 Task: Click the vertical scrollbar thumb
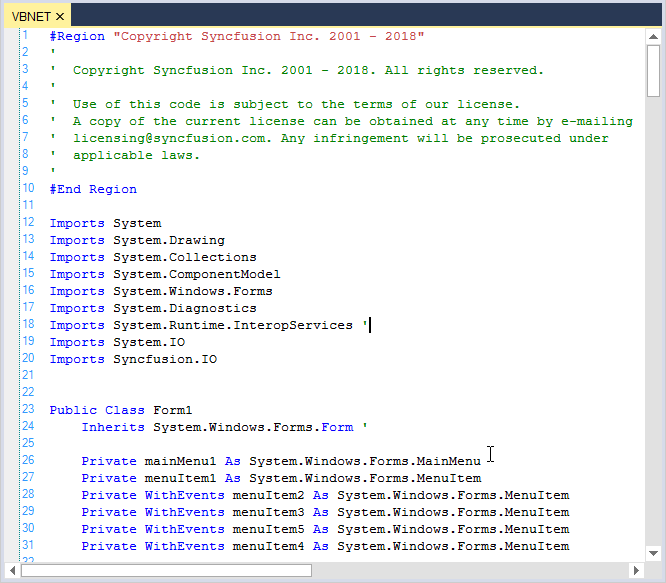(653, 71)
